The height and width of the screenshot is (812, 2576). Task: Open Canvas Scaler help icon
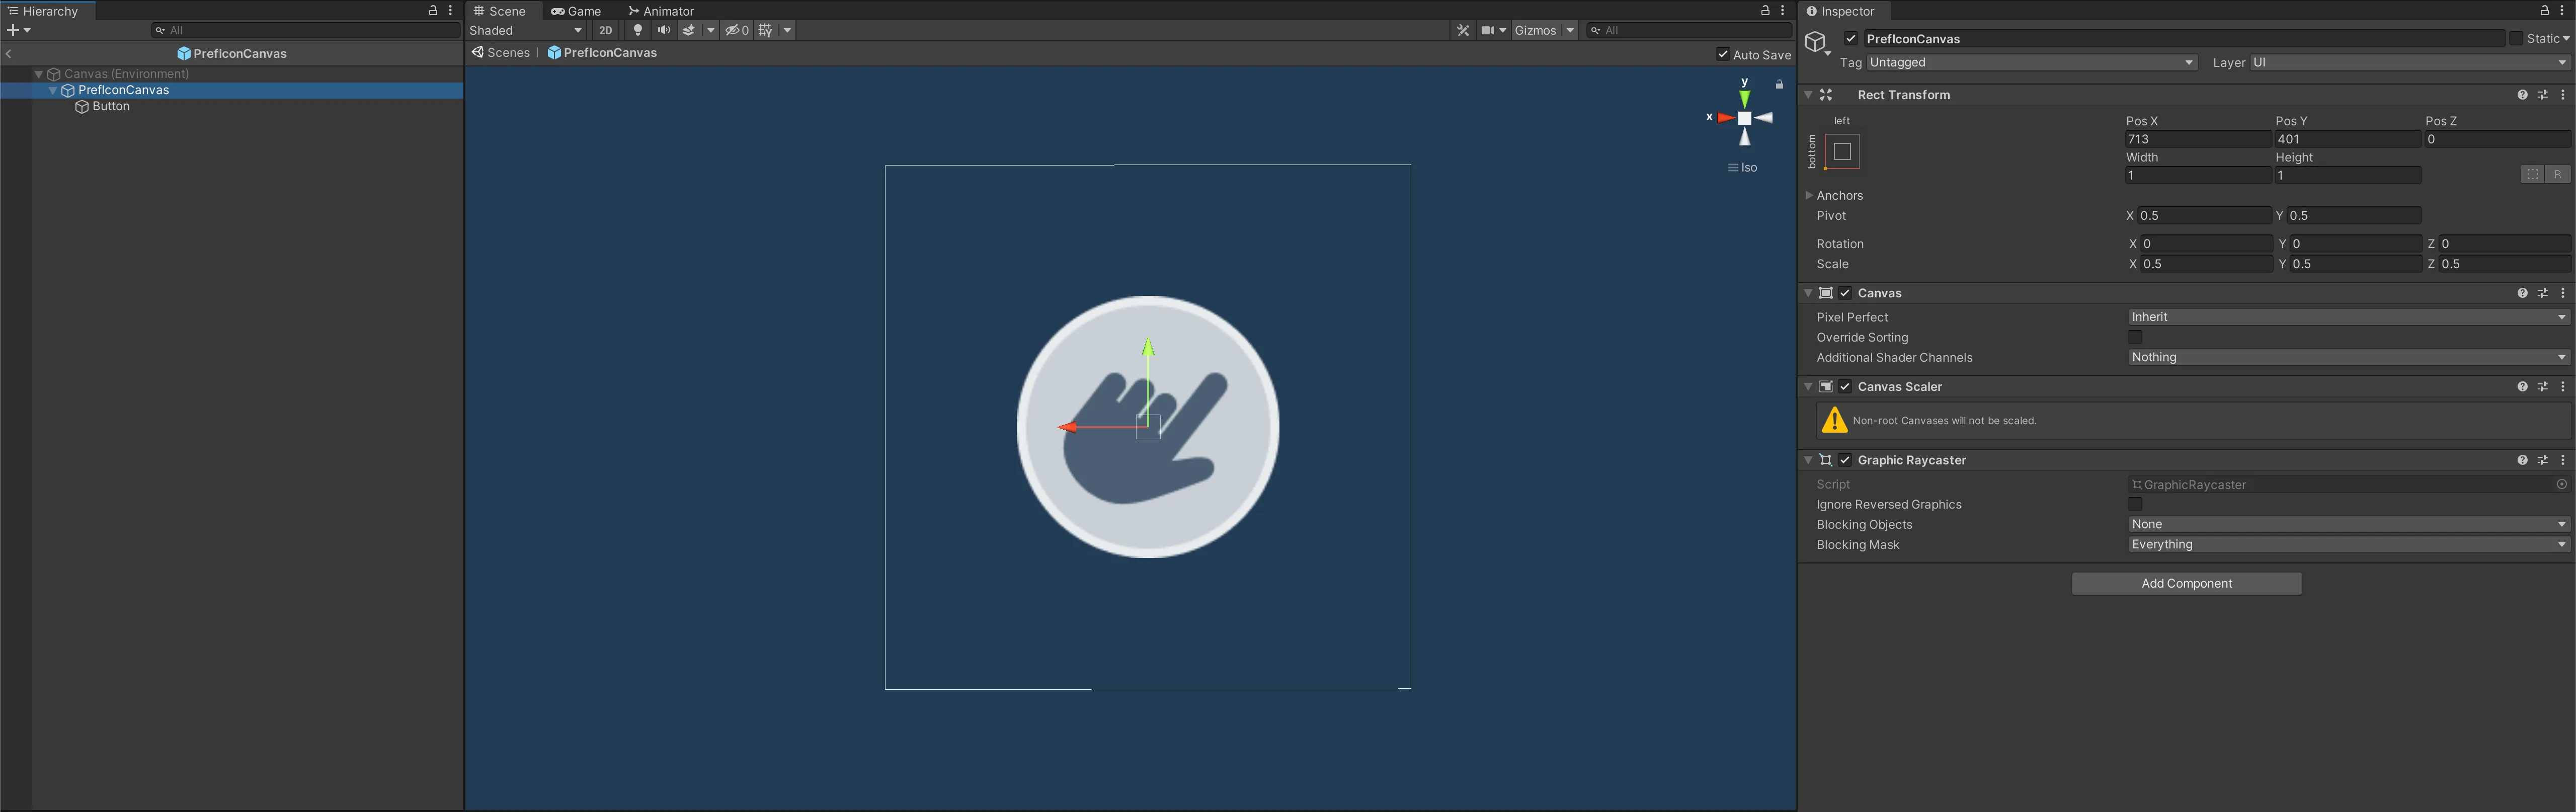coord(2522,386)
